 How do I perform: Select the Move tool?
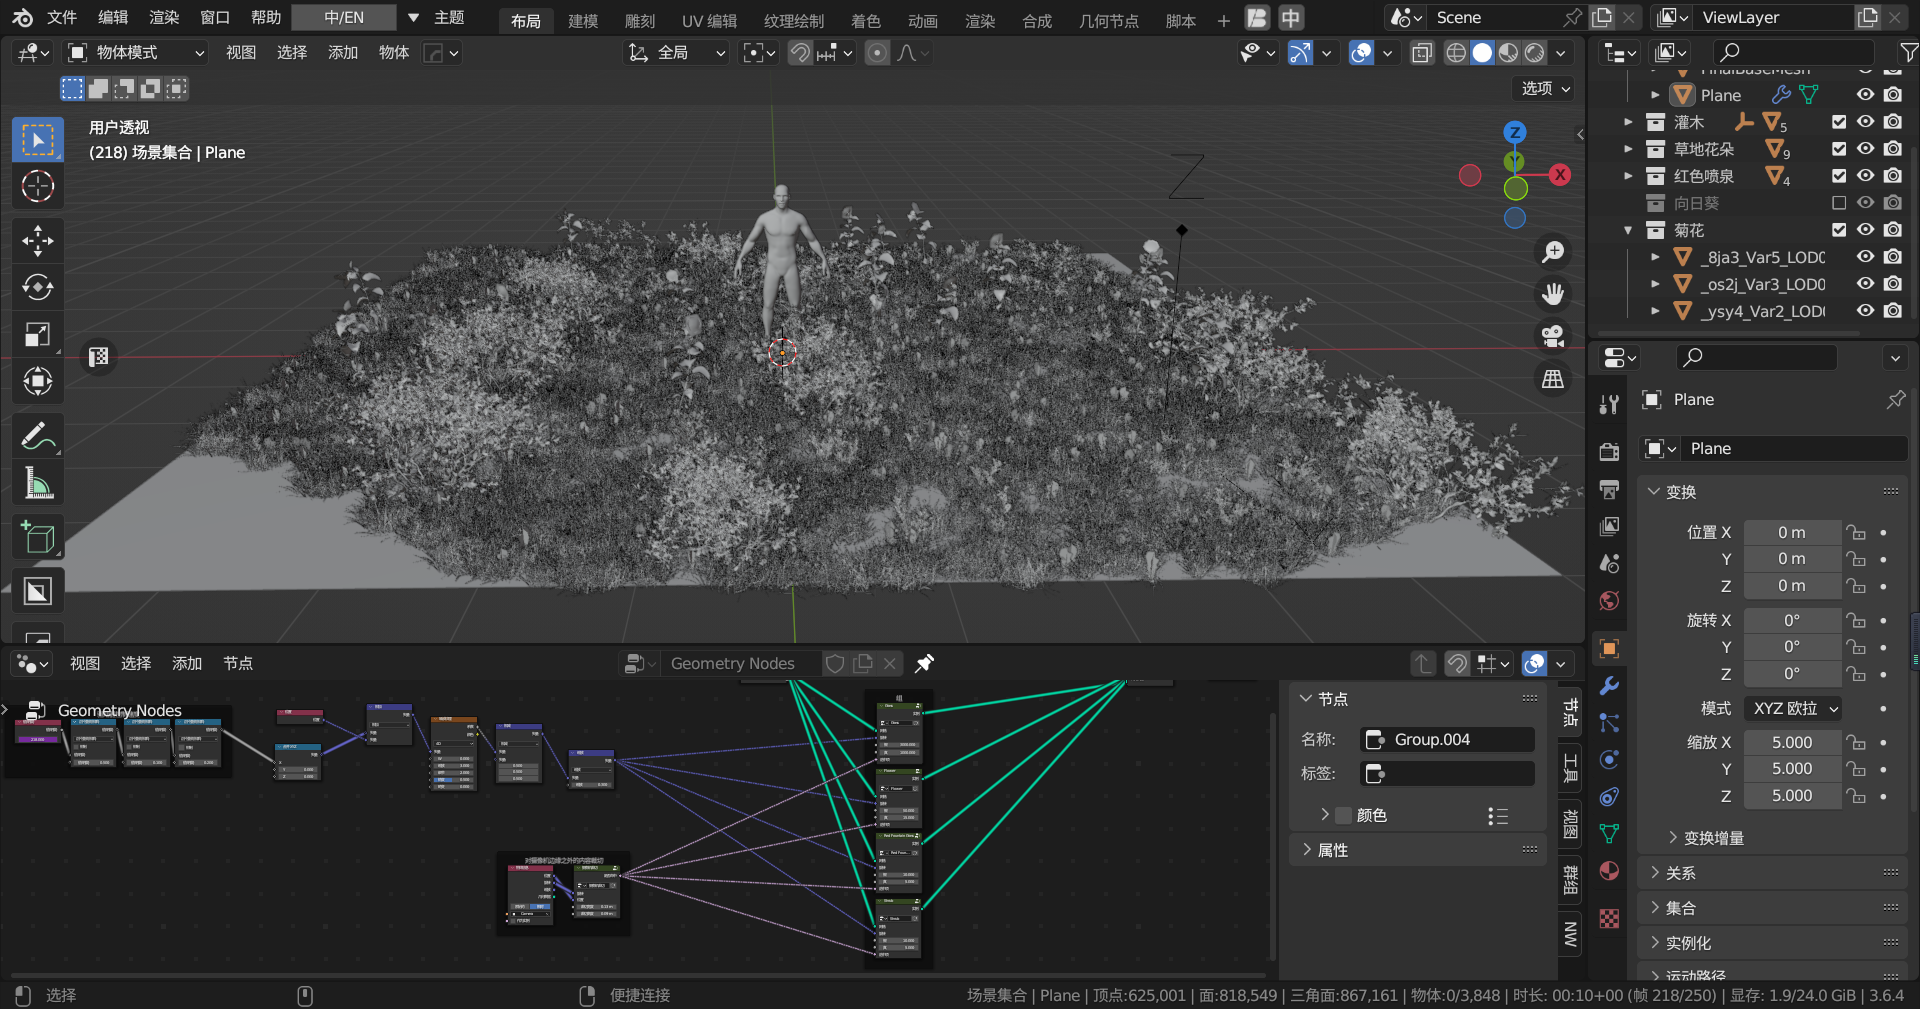pyautogui.click(x=38, y=241)
